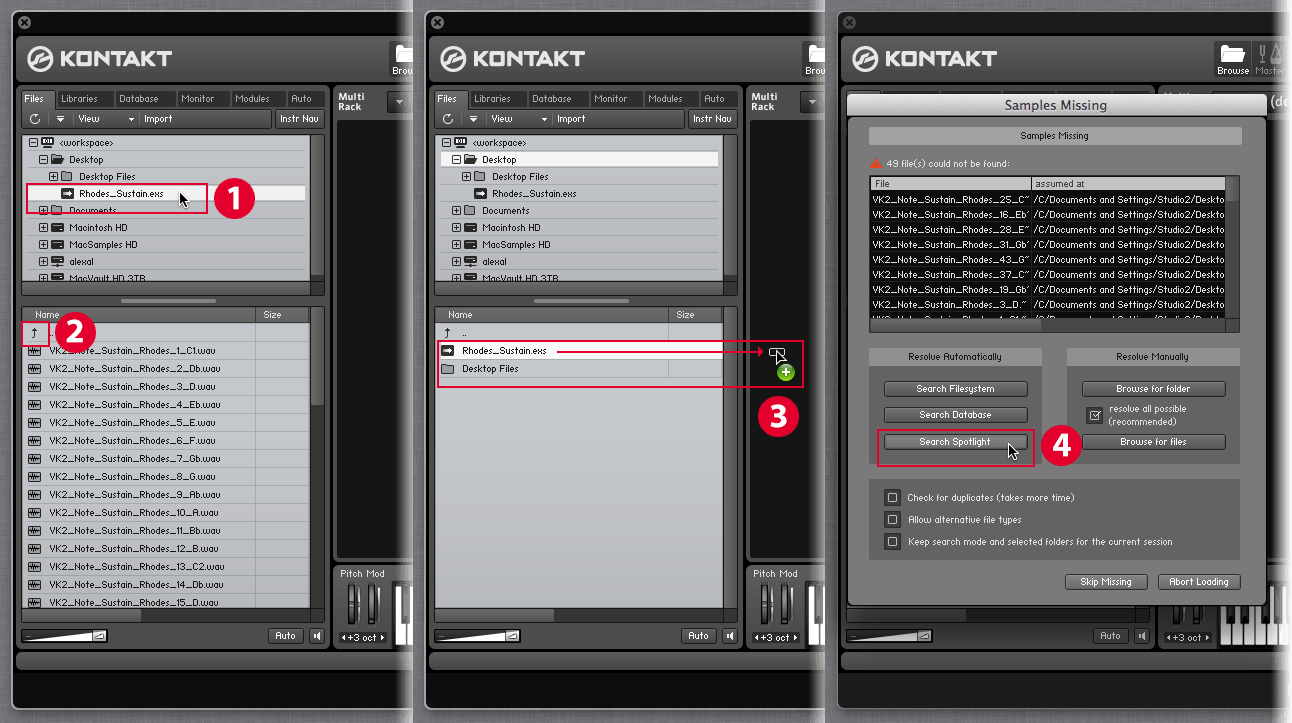This screenshot has width=1292, height=723.
Task: Click the Name column header in left list
Action: coord(139,315)
